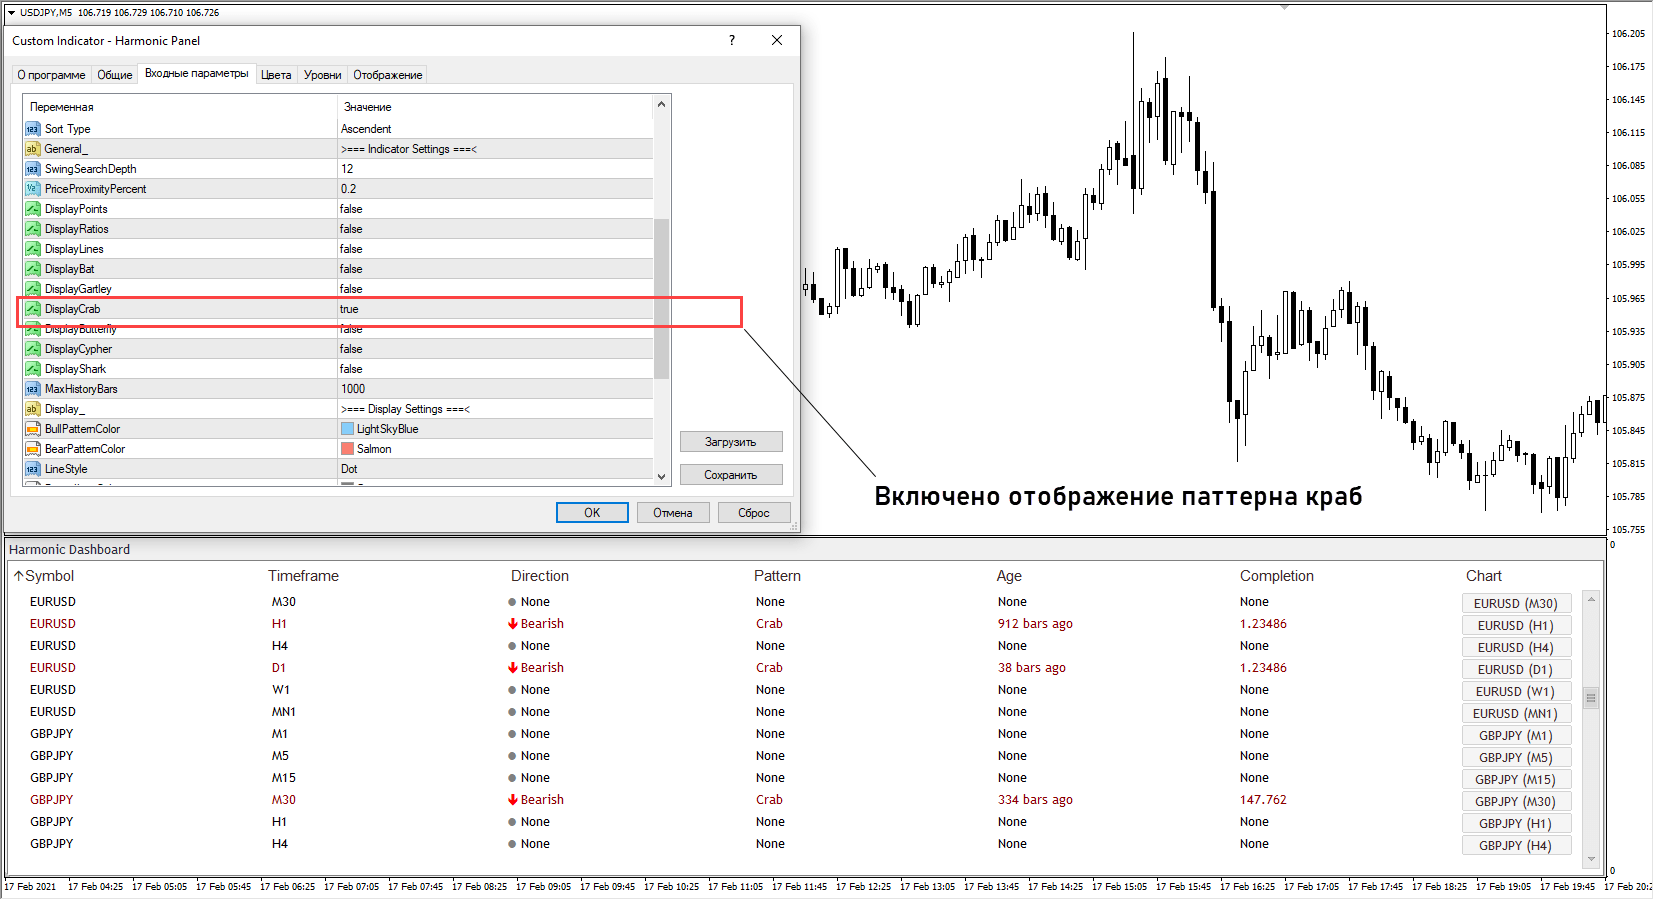1654x900 pixels.
Task: Switch to the Цвета tab
Action: point(276,75)
